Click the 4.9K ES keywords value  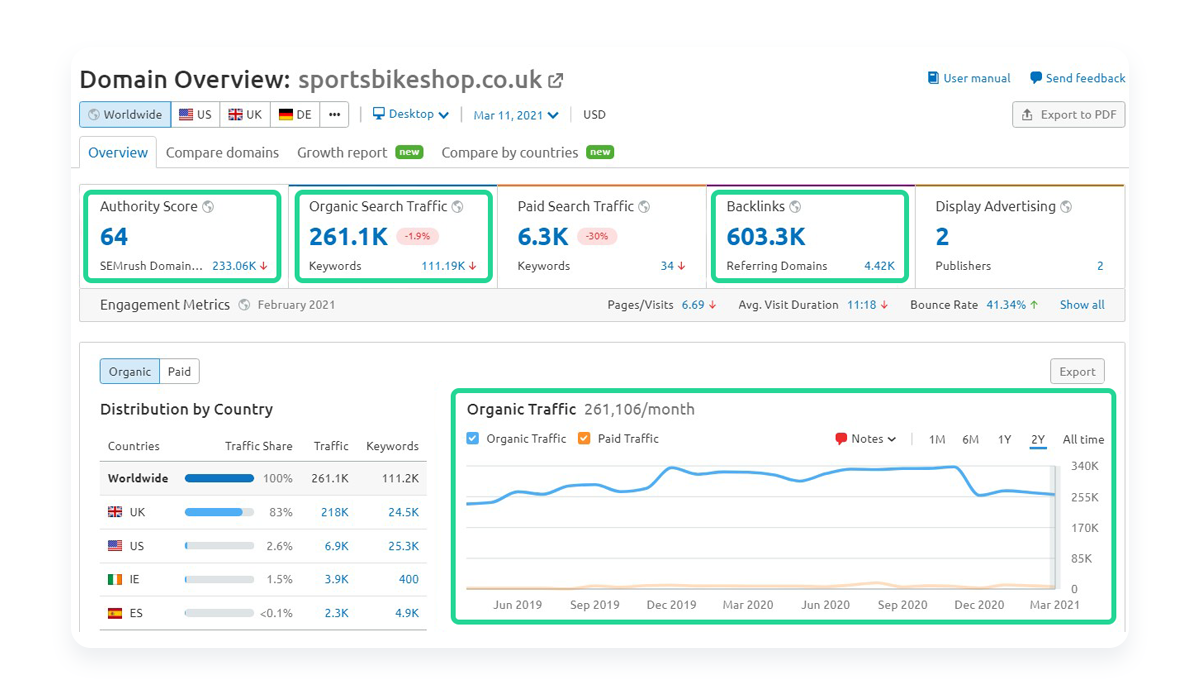[x=407, y=613]
